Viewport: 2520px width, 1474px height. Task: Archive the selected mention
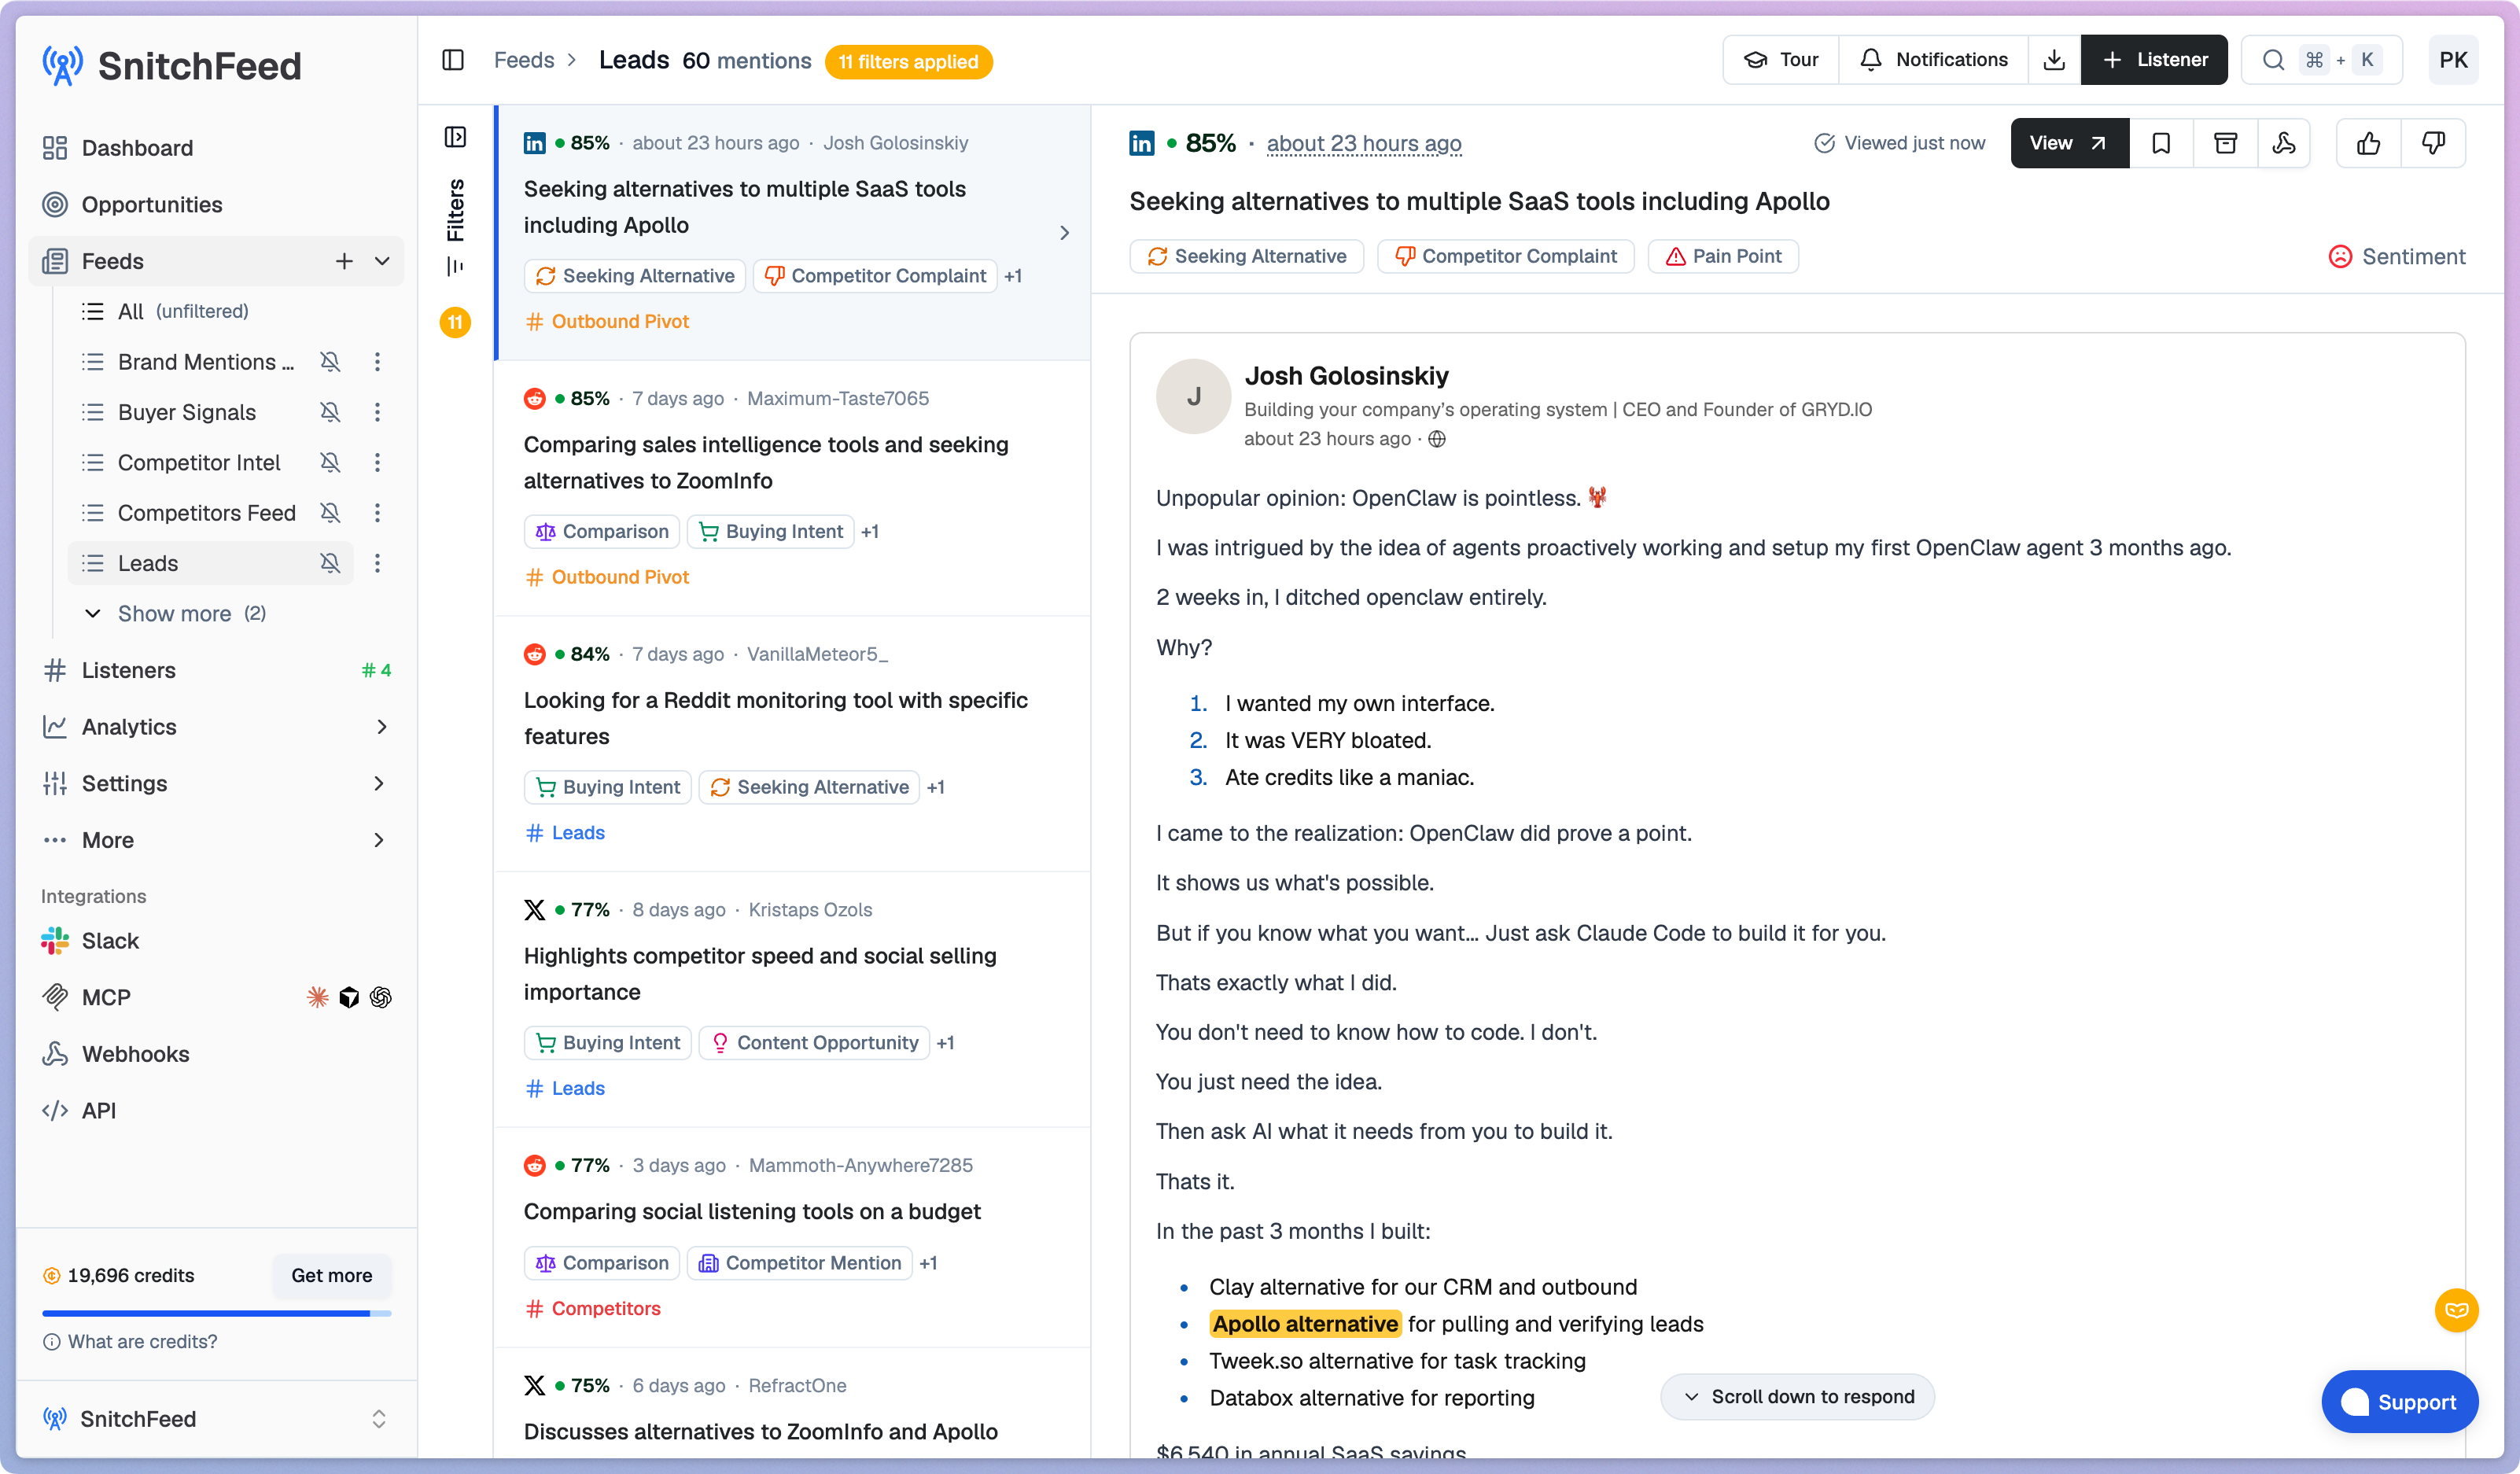2225,143
